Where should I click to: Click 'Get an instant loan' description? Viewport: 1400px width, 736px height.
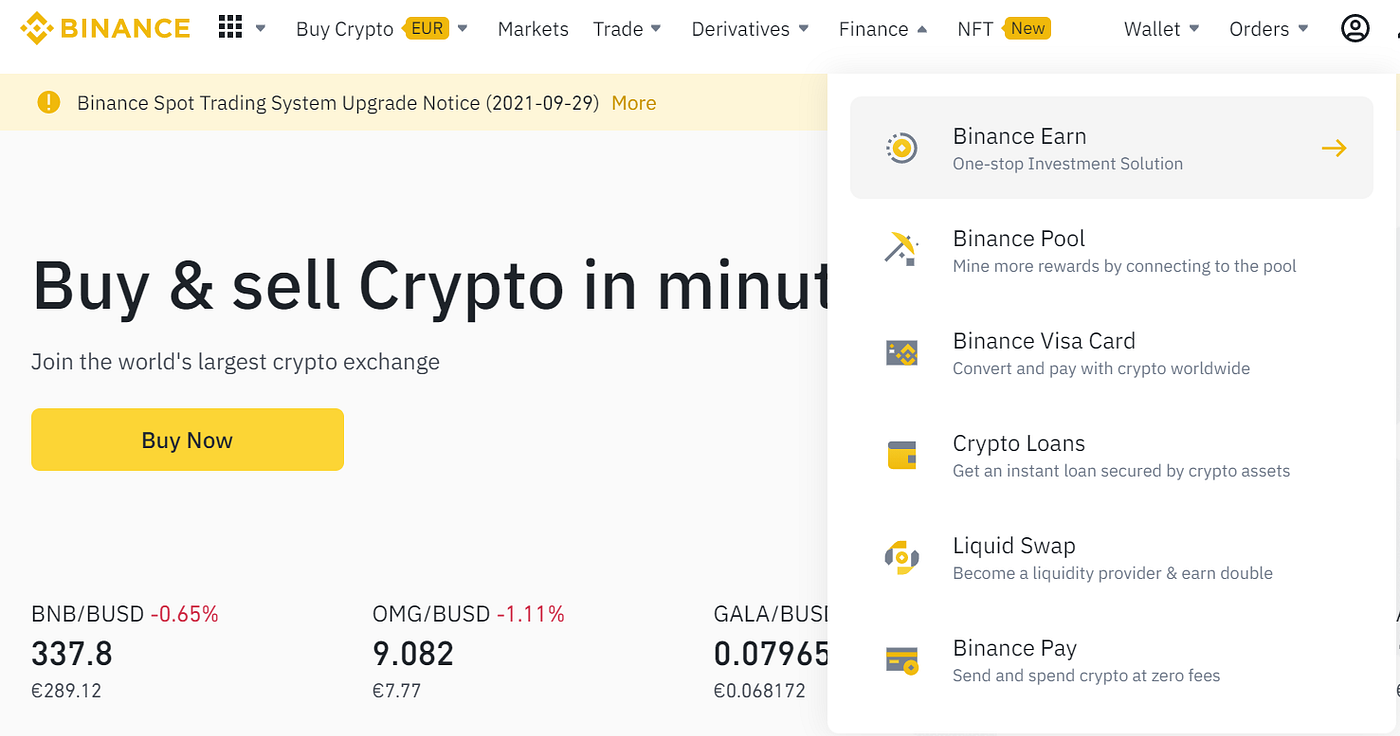pyautogui.click(x=1122, y=471)
